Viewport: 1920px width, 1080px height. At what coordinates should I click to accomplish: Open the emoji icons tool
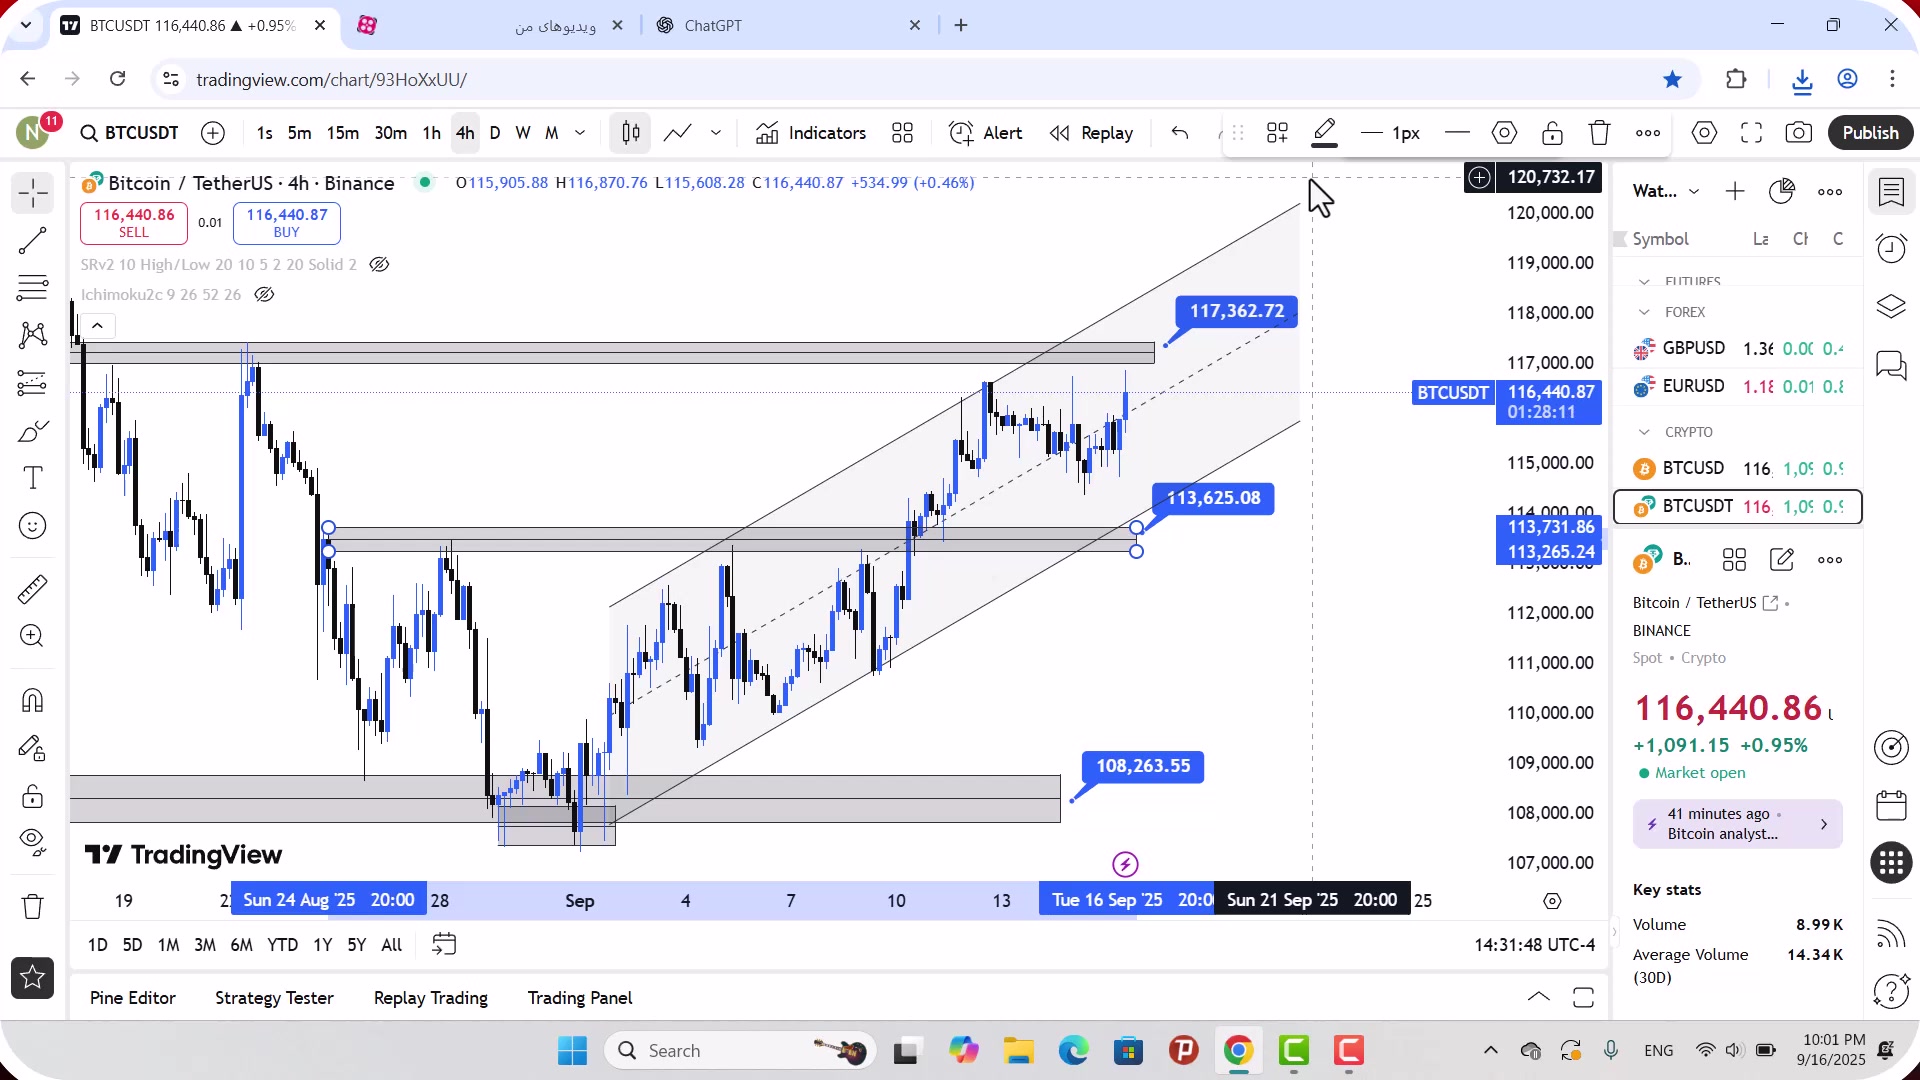coord(32,526)
